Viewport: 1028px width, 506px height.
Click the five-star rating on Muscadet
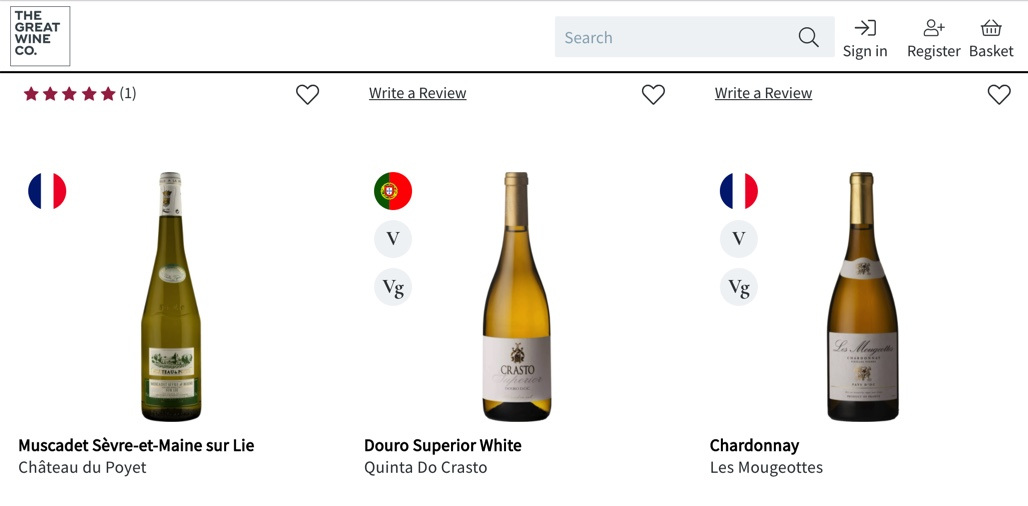tap(70, 94)
